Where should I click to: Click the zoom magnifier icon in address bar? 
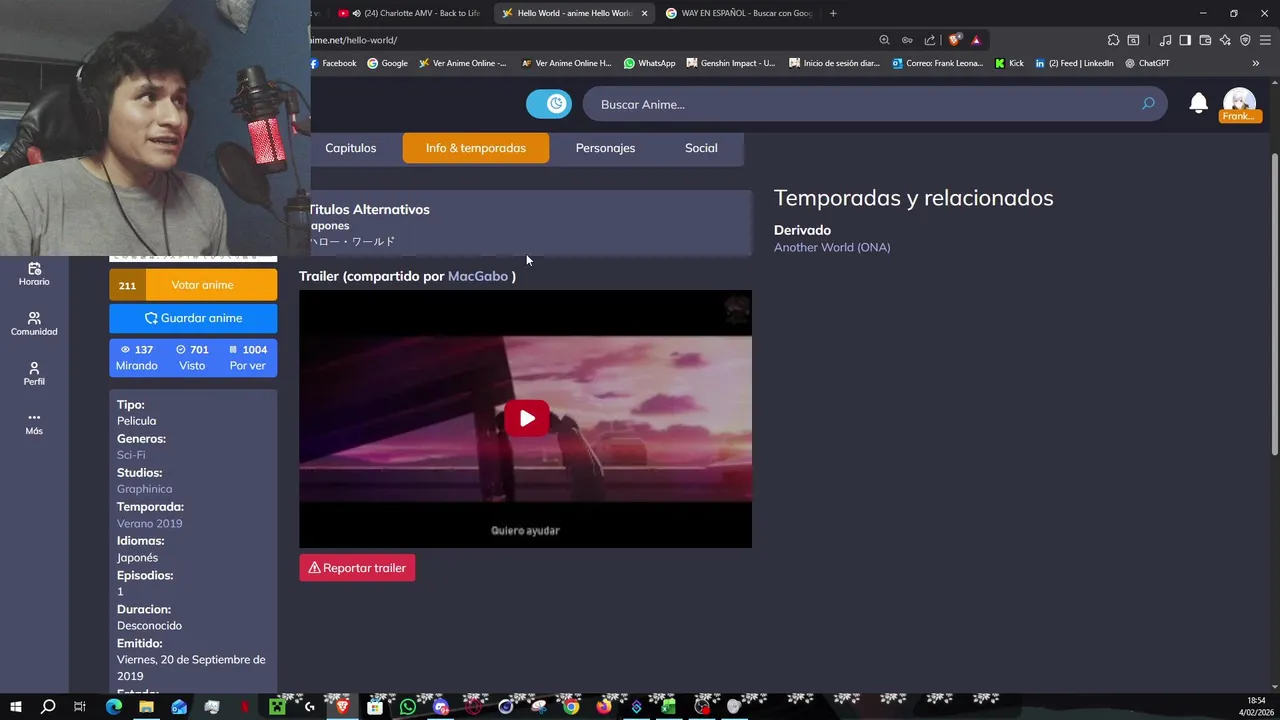pos(884,40)
